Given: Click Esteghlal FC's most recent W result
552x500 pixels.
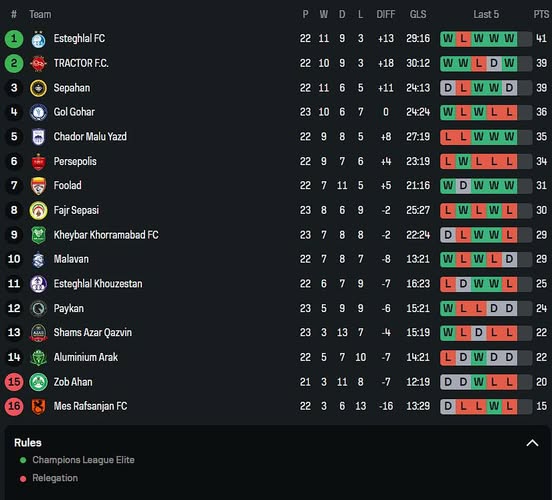Looking at the screenshot, I should pyautogui.click(x=509, y=39).
